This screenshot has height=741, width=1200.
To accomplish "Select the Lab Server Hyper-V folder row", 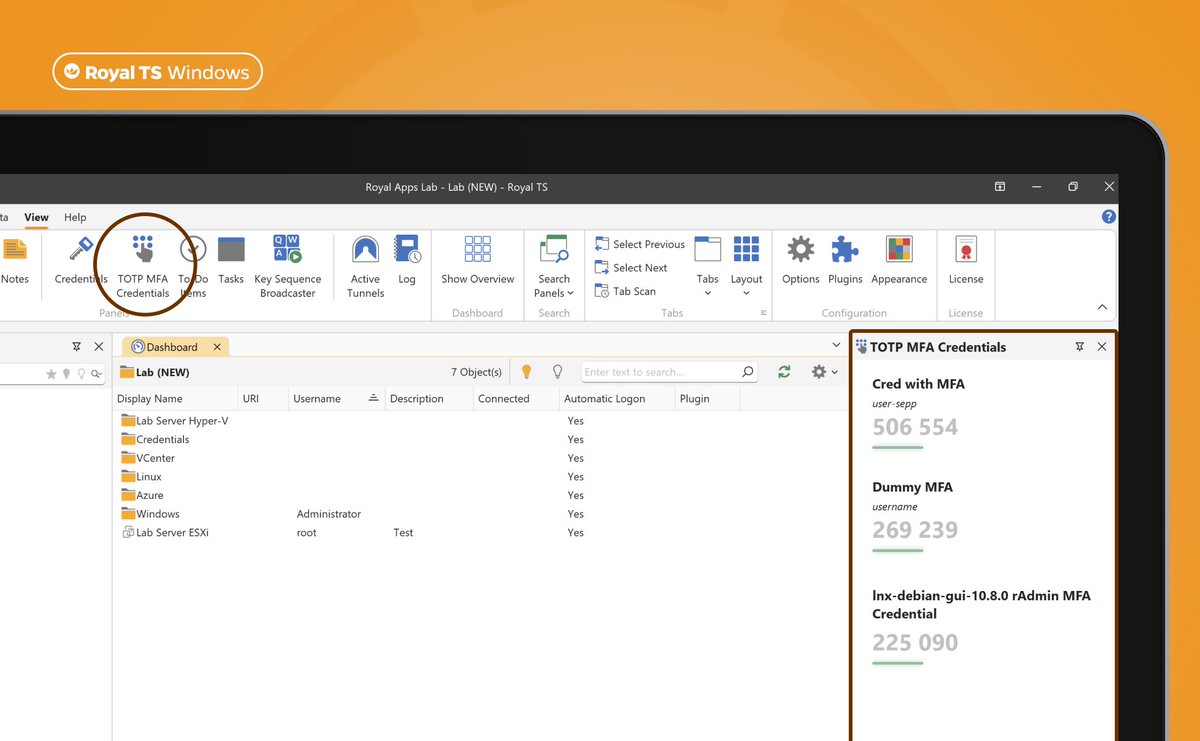I will (480, 421).
